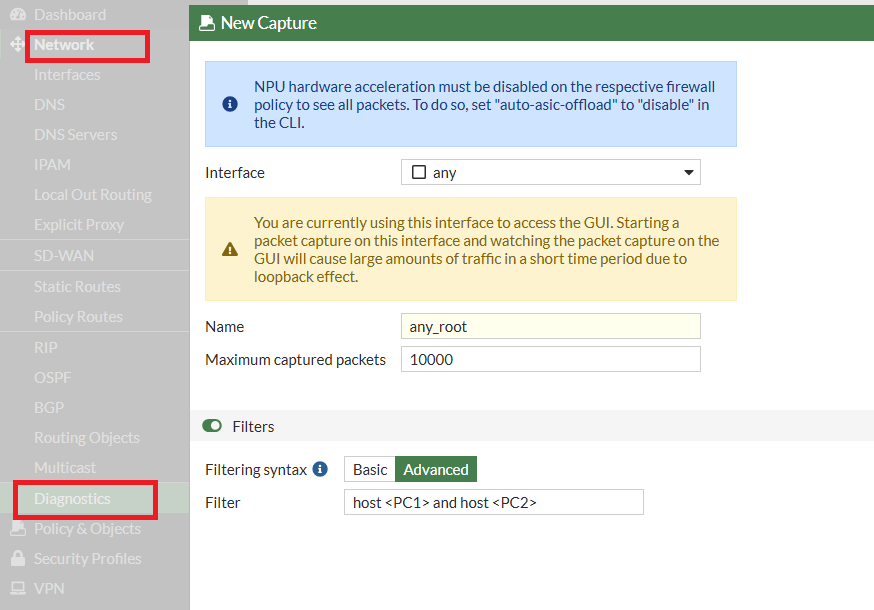Click the blue info icon in NPU notice
Screen dimensions: 874x610
tap(230, 104)
